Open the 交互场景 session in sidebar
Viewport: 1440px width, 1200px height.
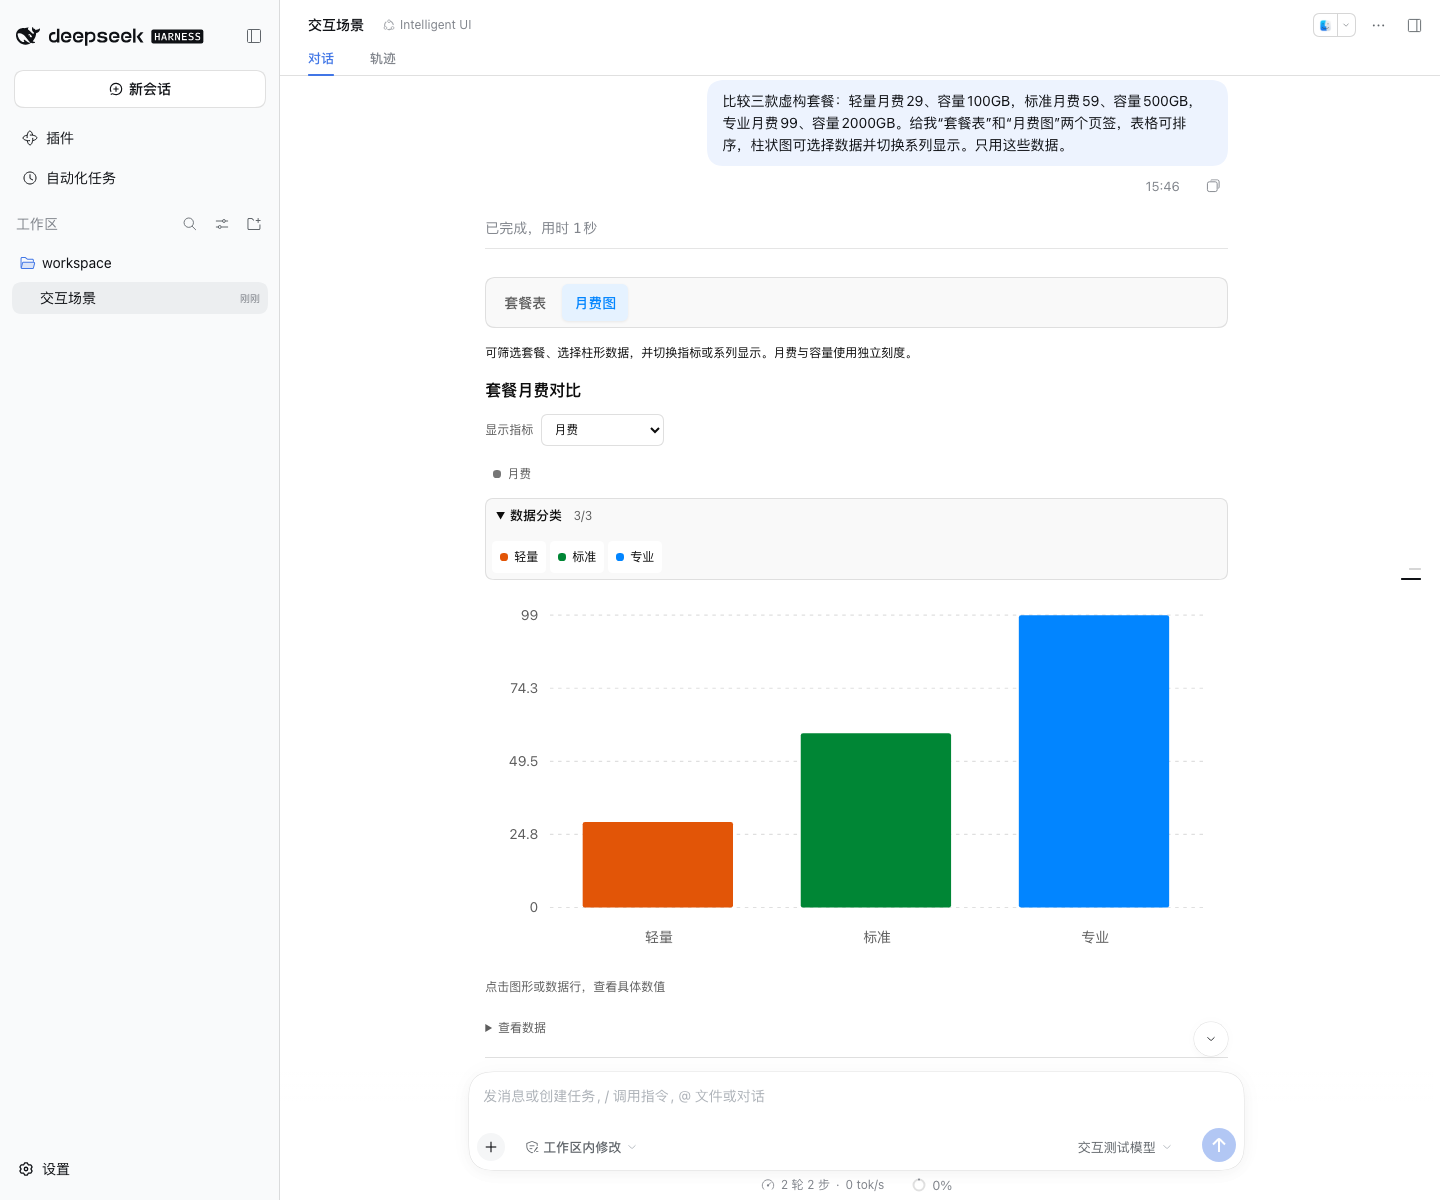(x=140, y=298)
